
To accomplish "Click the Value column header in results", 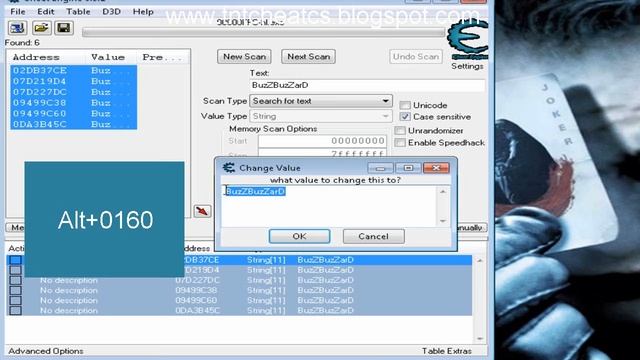I will (108, 57).
